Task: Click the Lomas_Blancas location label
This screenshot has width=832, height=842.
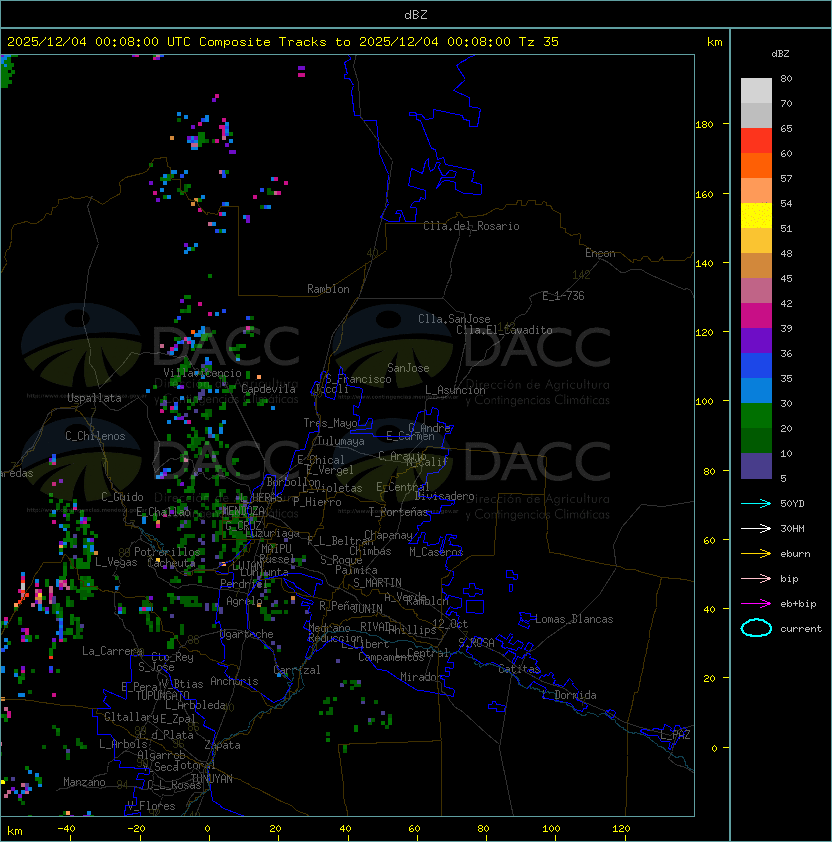Action: (x=574, y=619)
